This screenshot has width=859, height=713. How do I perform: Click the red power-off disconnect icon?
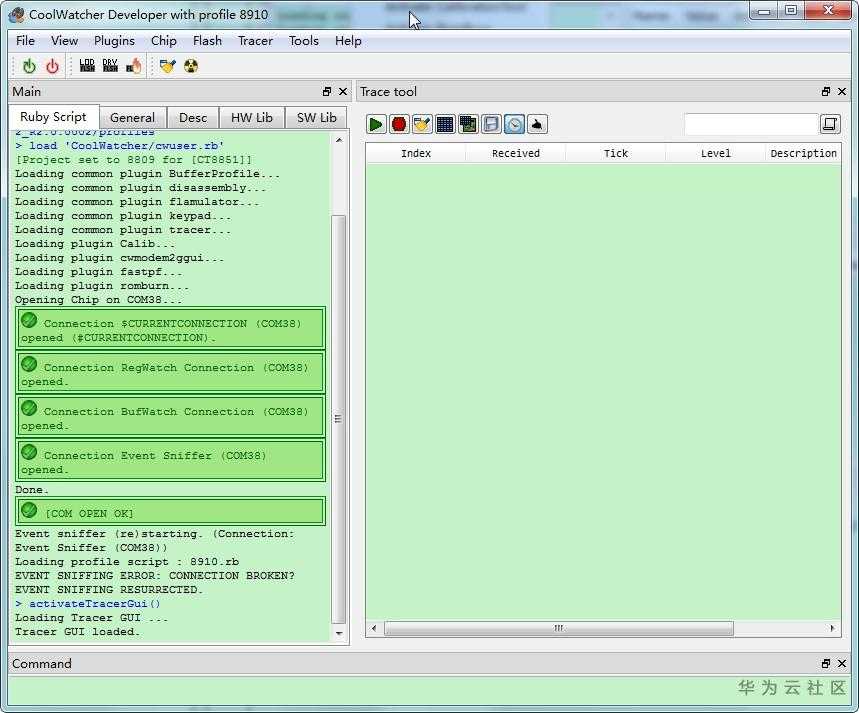click(x=52, y=66)
